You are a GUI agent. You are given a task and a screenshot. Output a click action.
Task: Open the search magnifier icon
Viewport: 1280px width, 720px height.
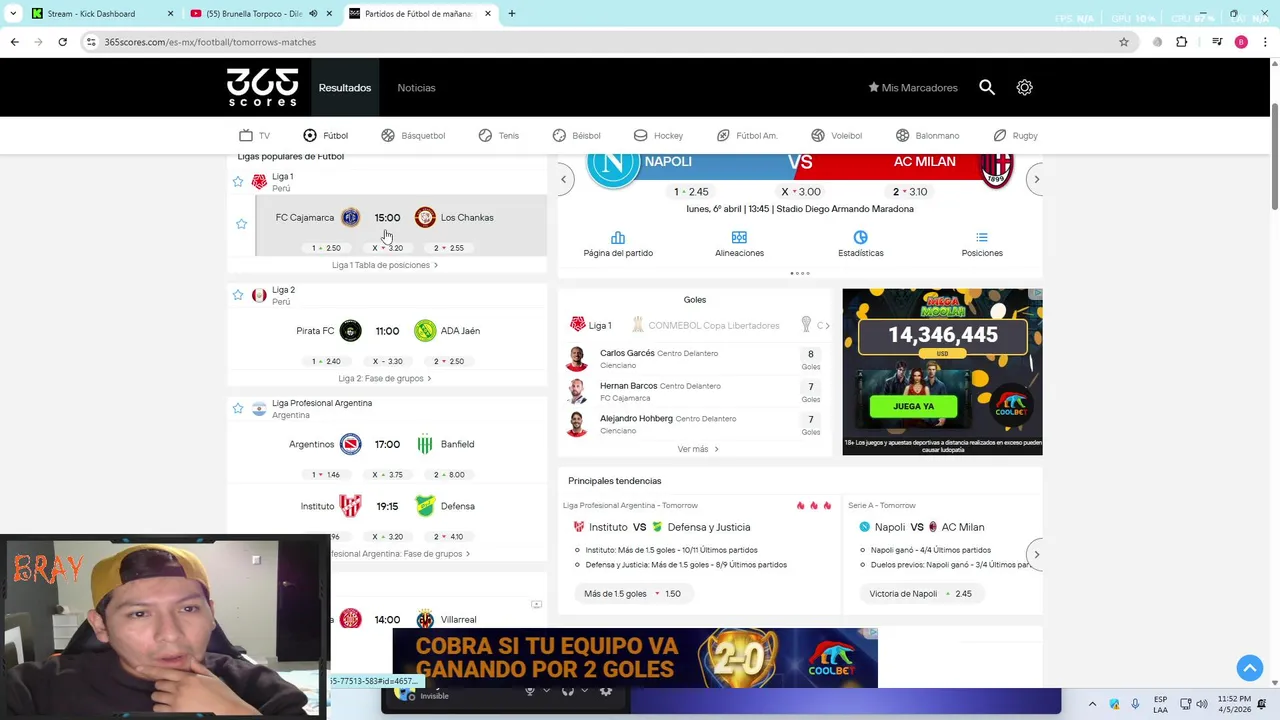[987, 87]
